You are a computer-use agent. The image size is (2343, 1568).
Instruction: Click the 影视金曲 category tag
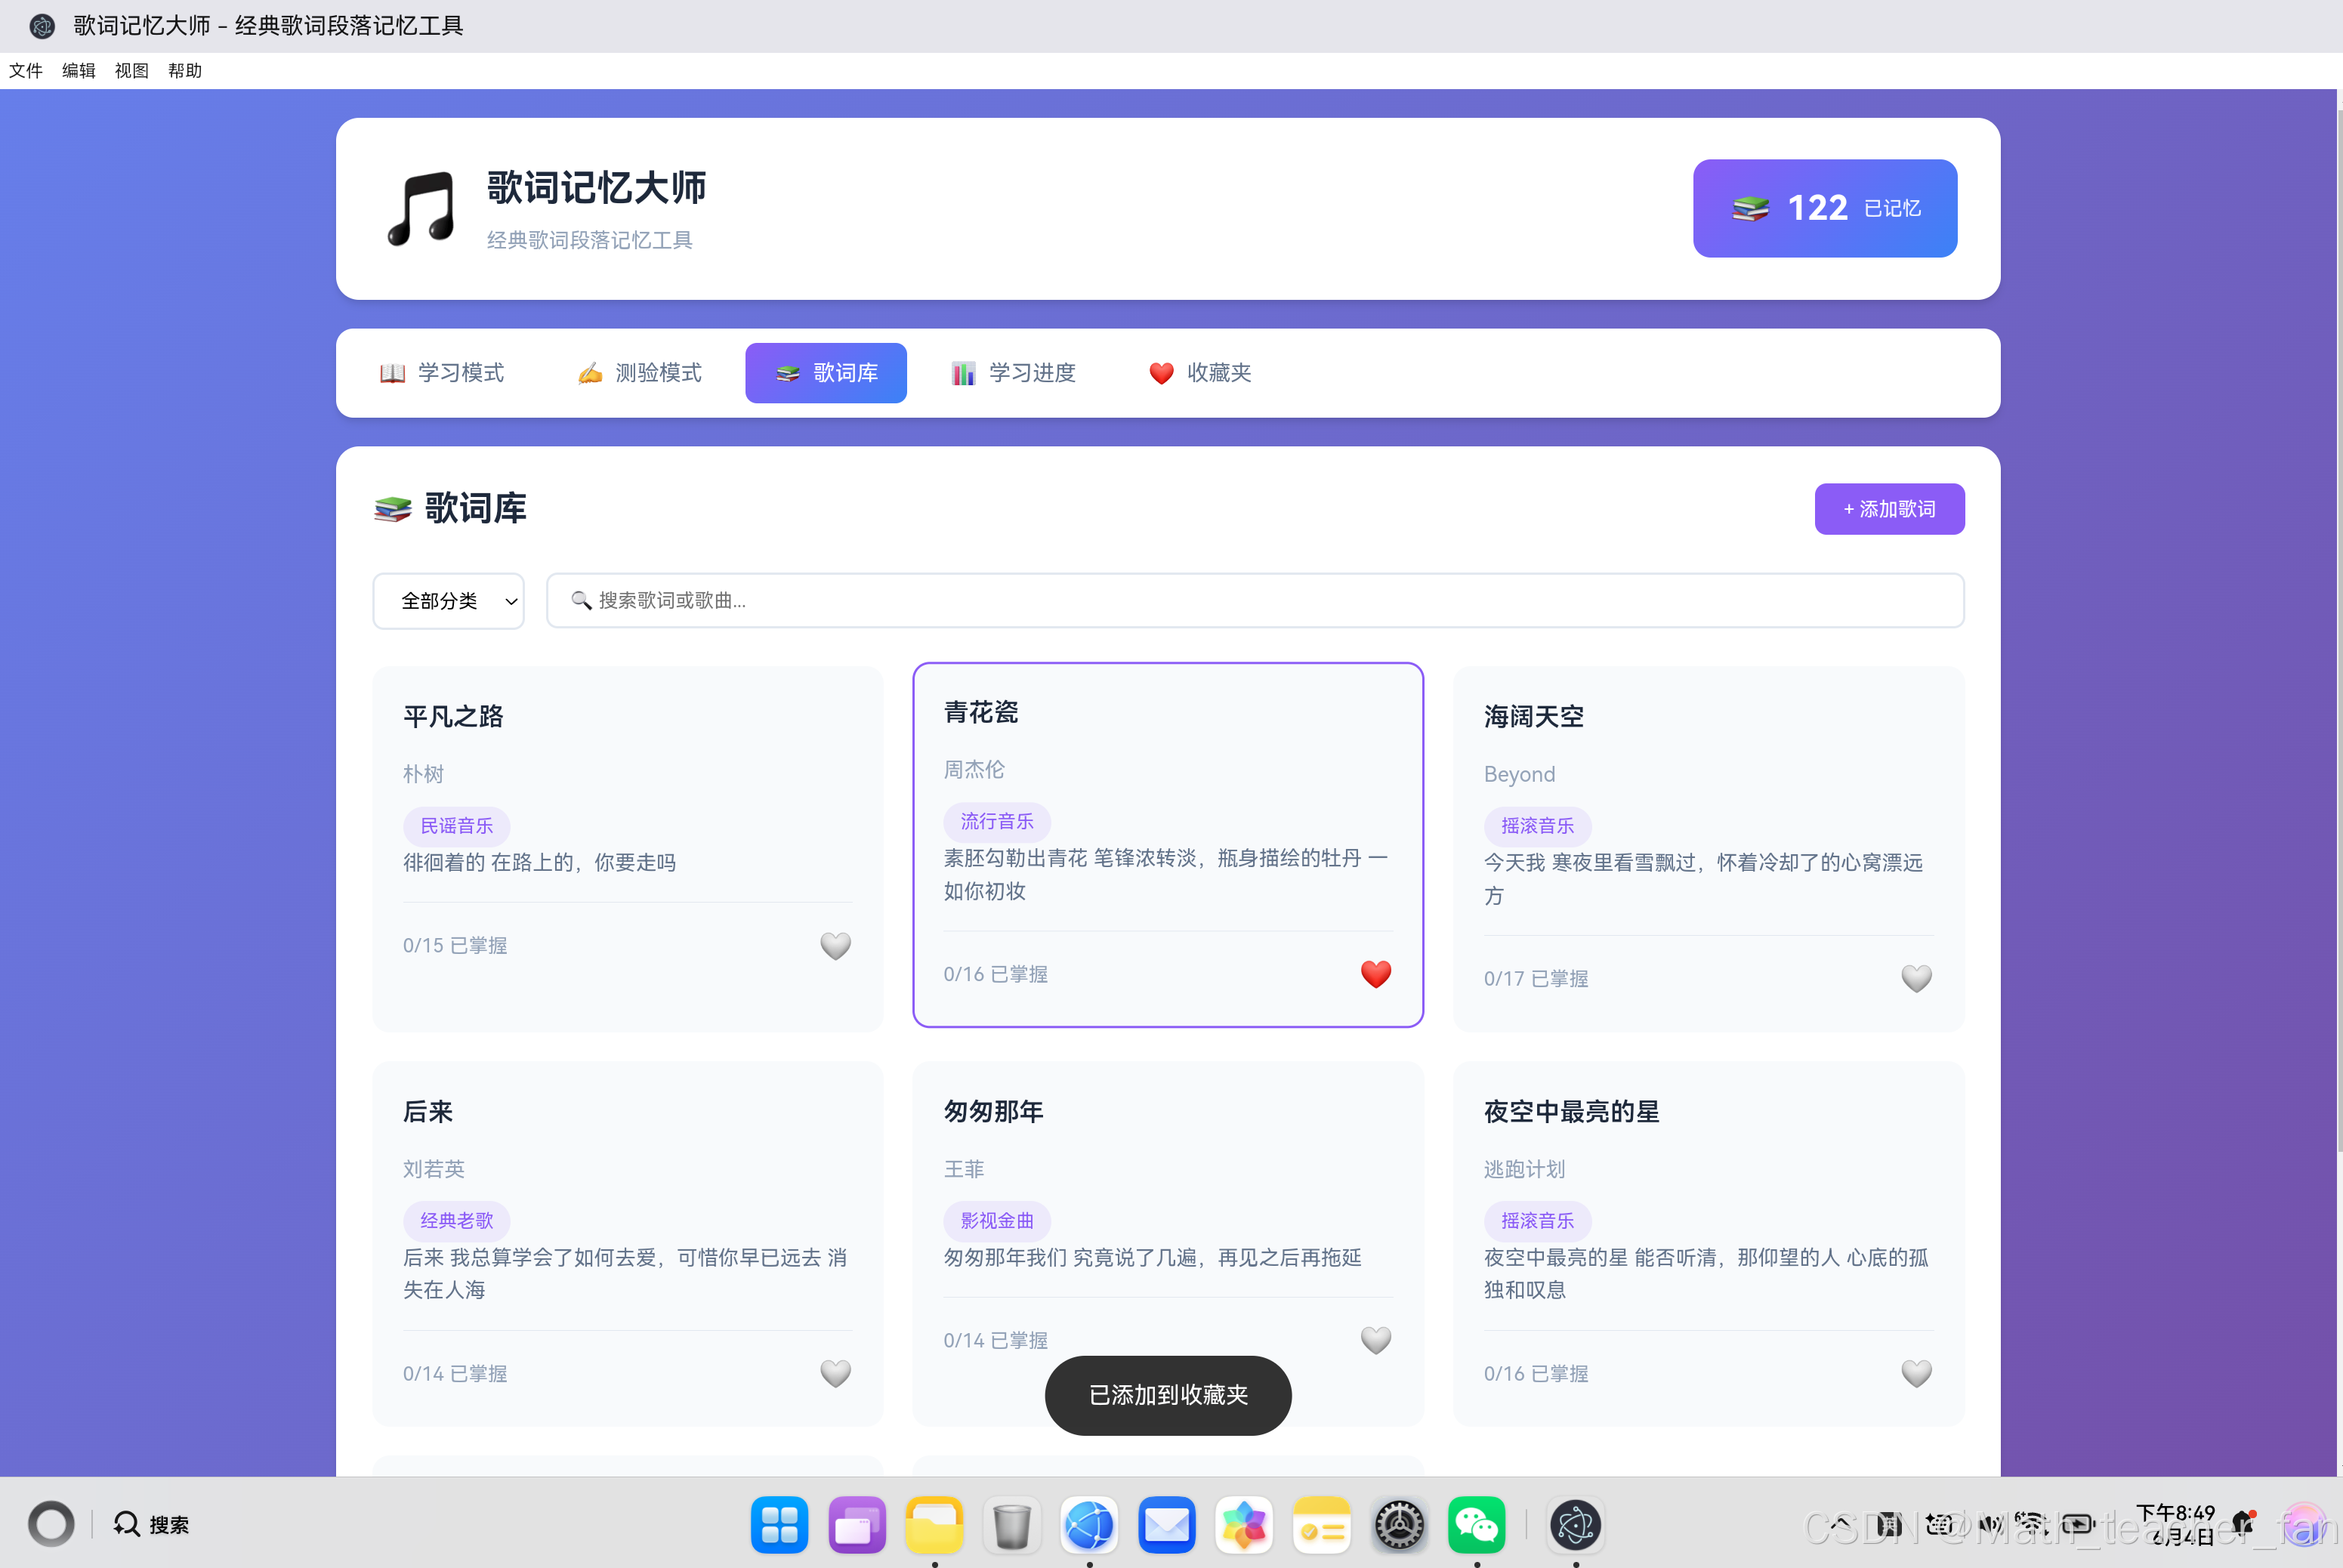[x=997, y=1221]
